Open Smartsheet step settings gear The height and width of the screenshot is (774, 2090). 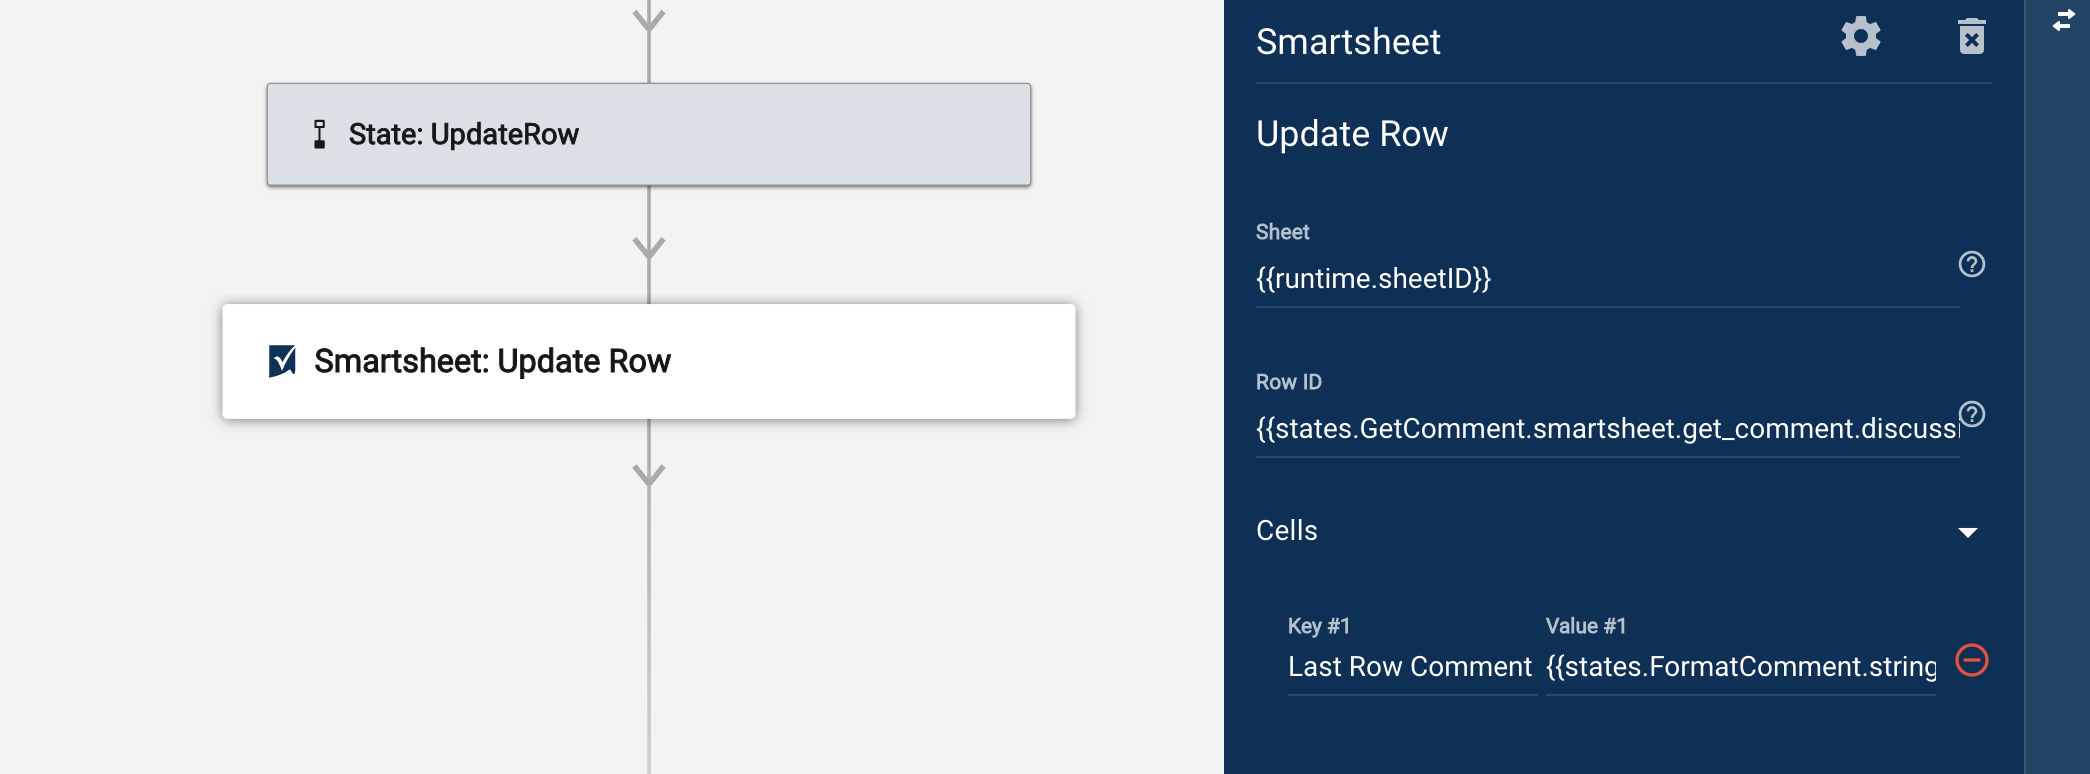pyautogui.click(x=1860, y=37)
